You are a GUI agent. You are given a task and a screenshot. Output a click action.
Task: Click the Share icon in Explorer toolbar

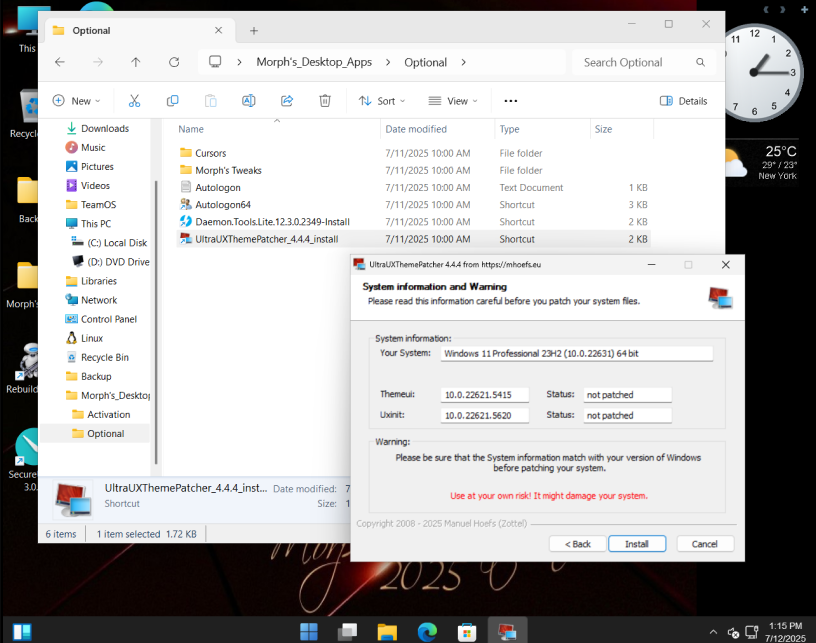tap(287, 101)
